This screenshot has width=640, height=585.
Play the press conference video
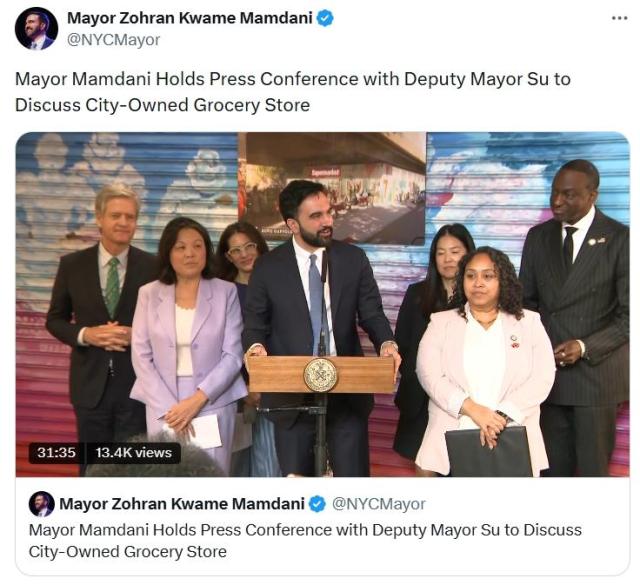(x=322, y=304)
